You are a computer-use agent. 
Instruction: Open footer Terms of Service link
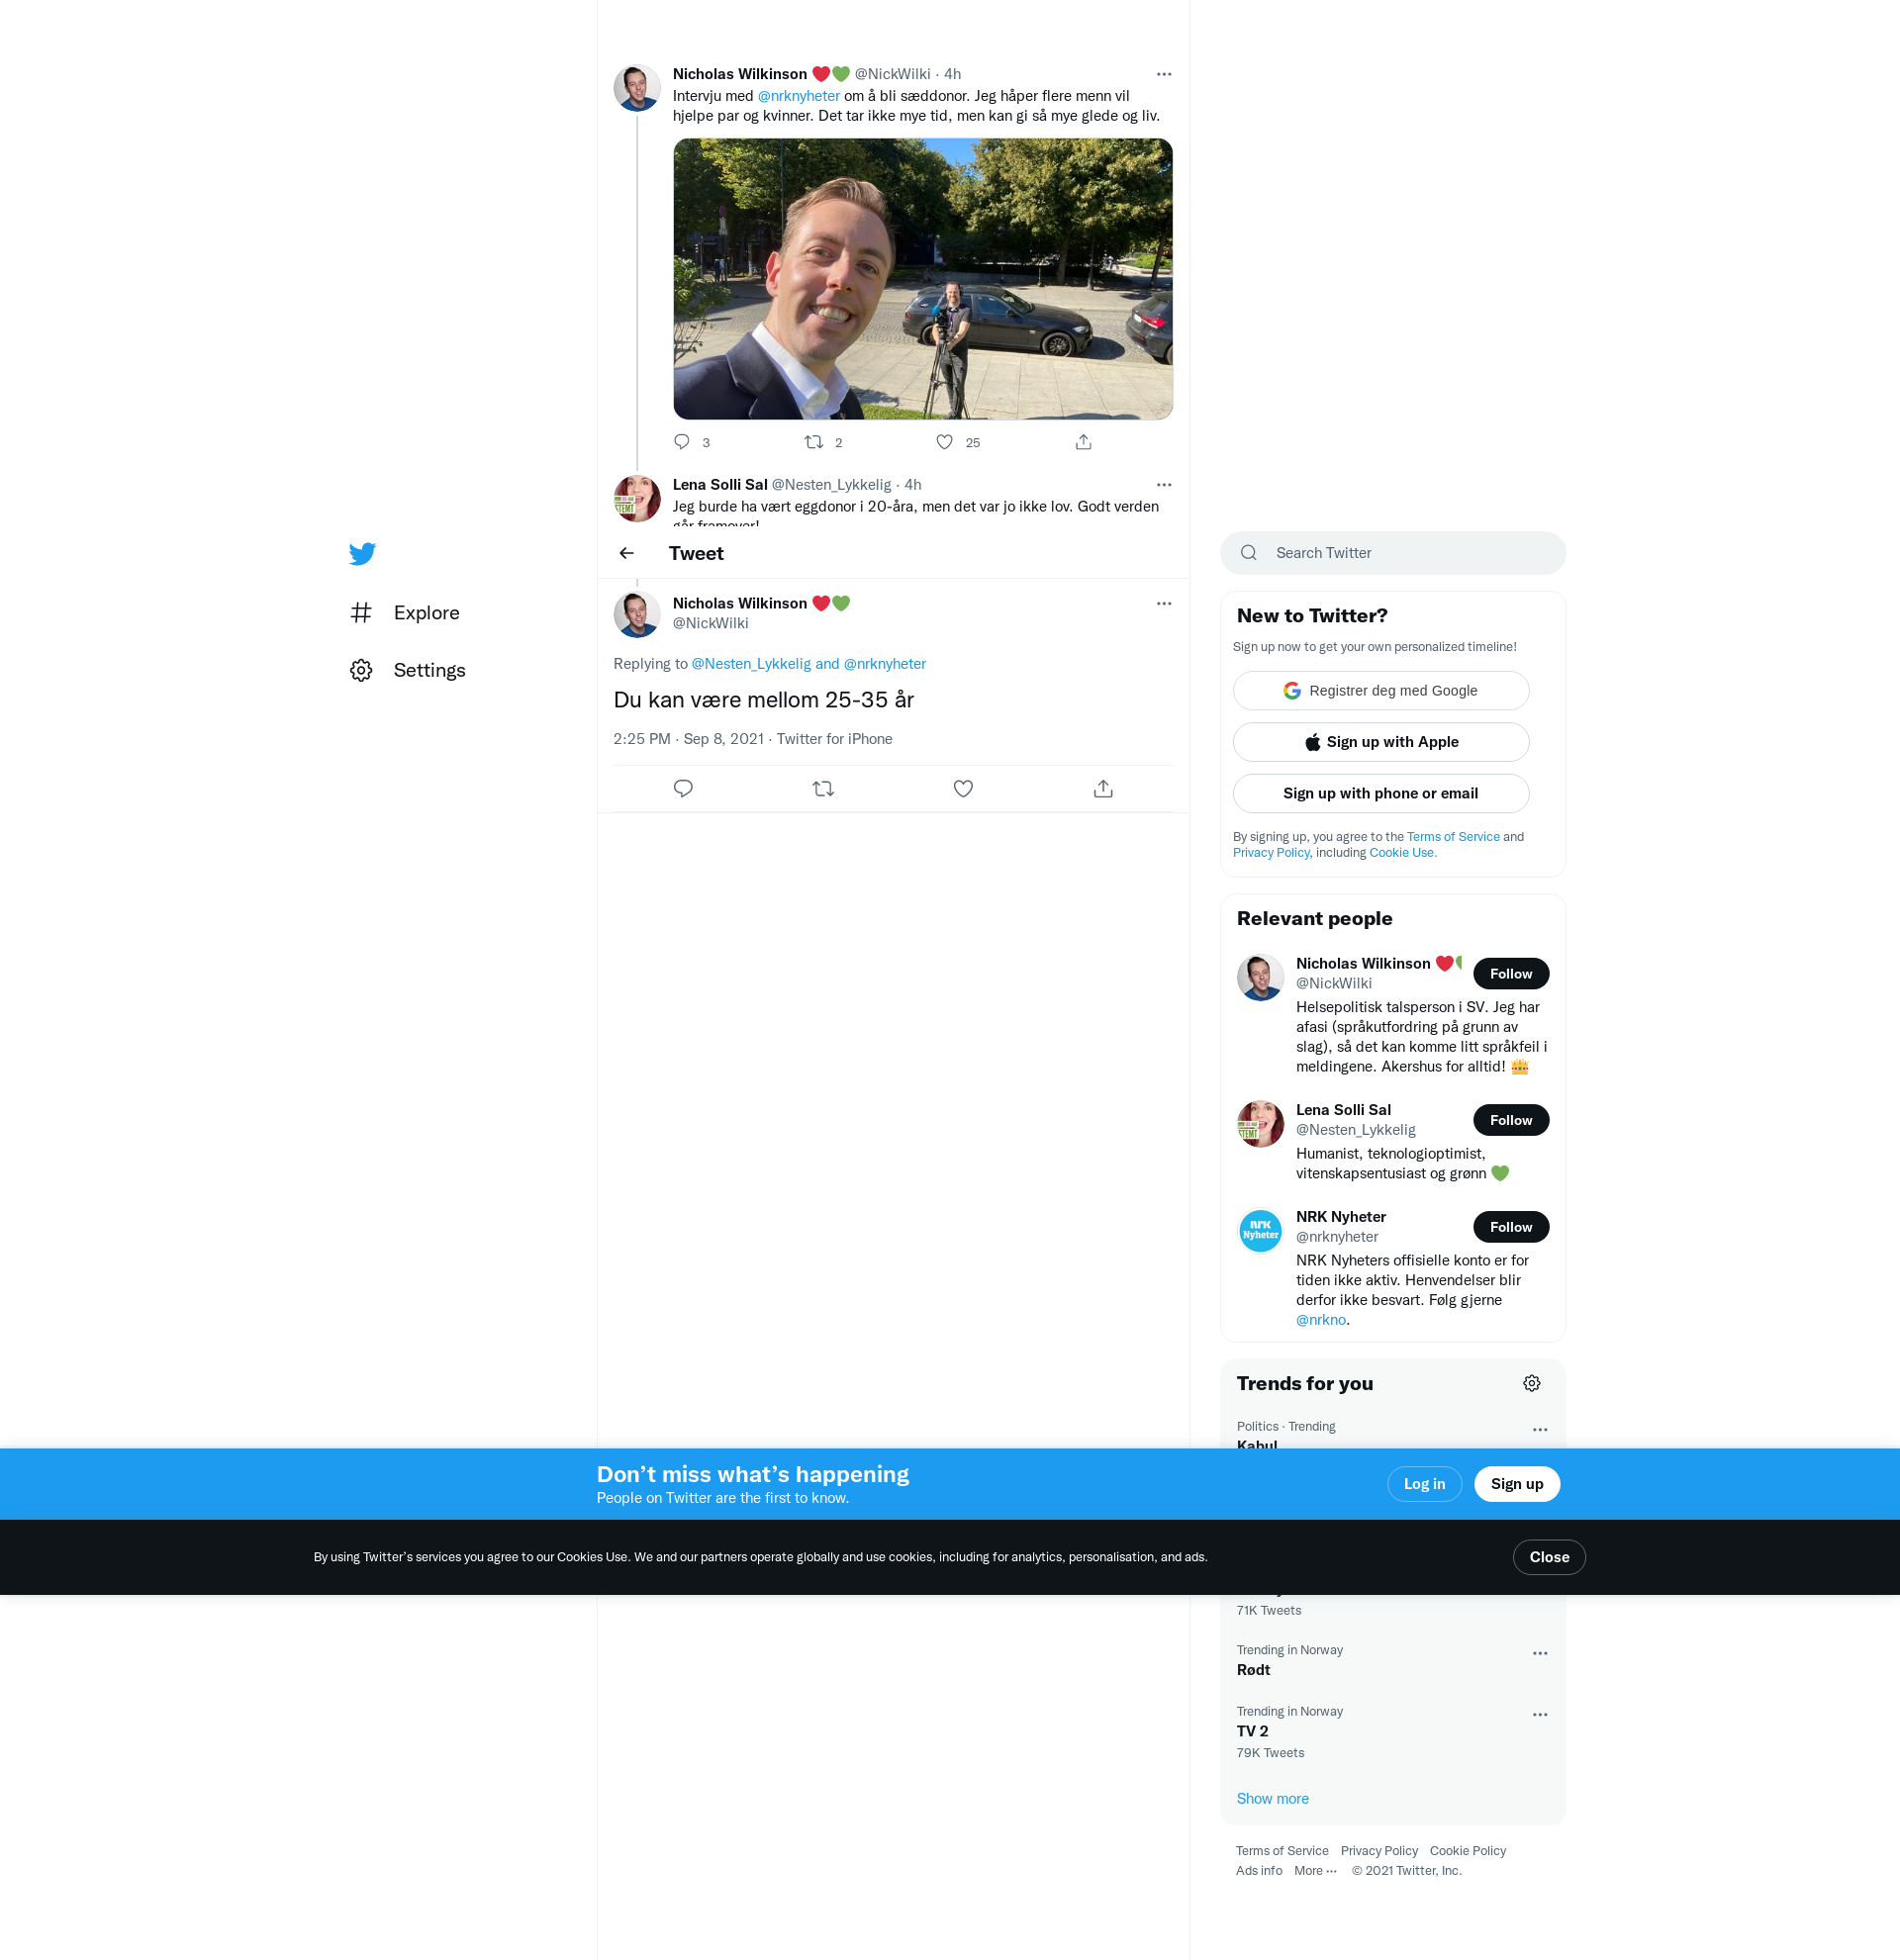click(x=1282, y=1851)
